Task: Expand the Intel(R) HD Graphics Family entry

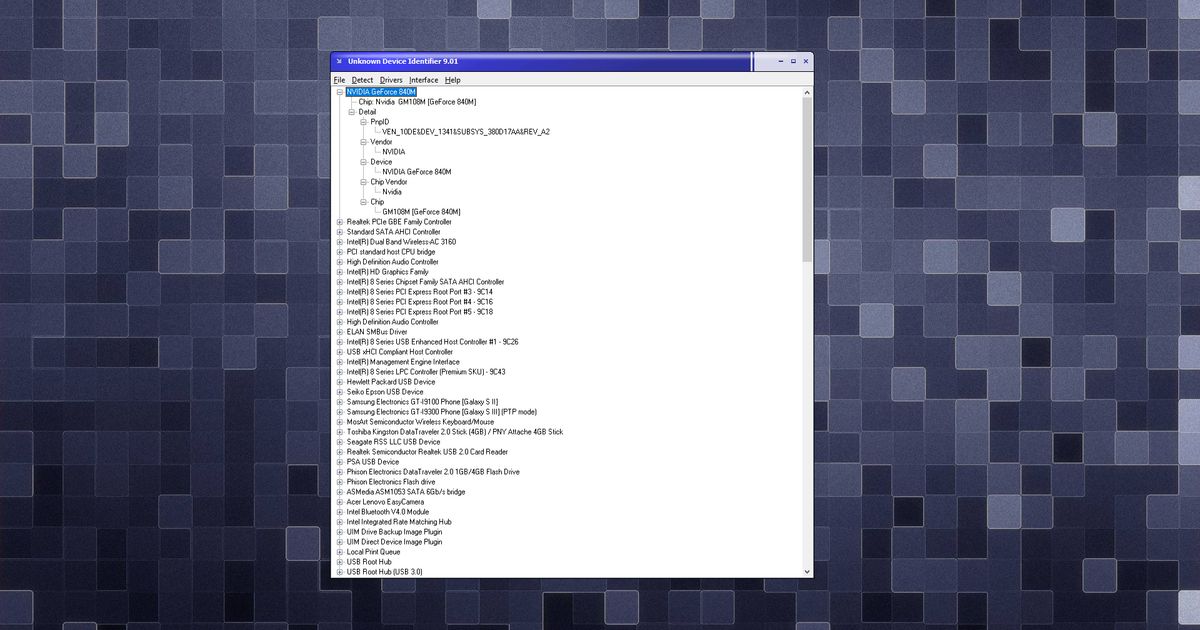Action: pyautogui.click(x=341, y=271)
